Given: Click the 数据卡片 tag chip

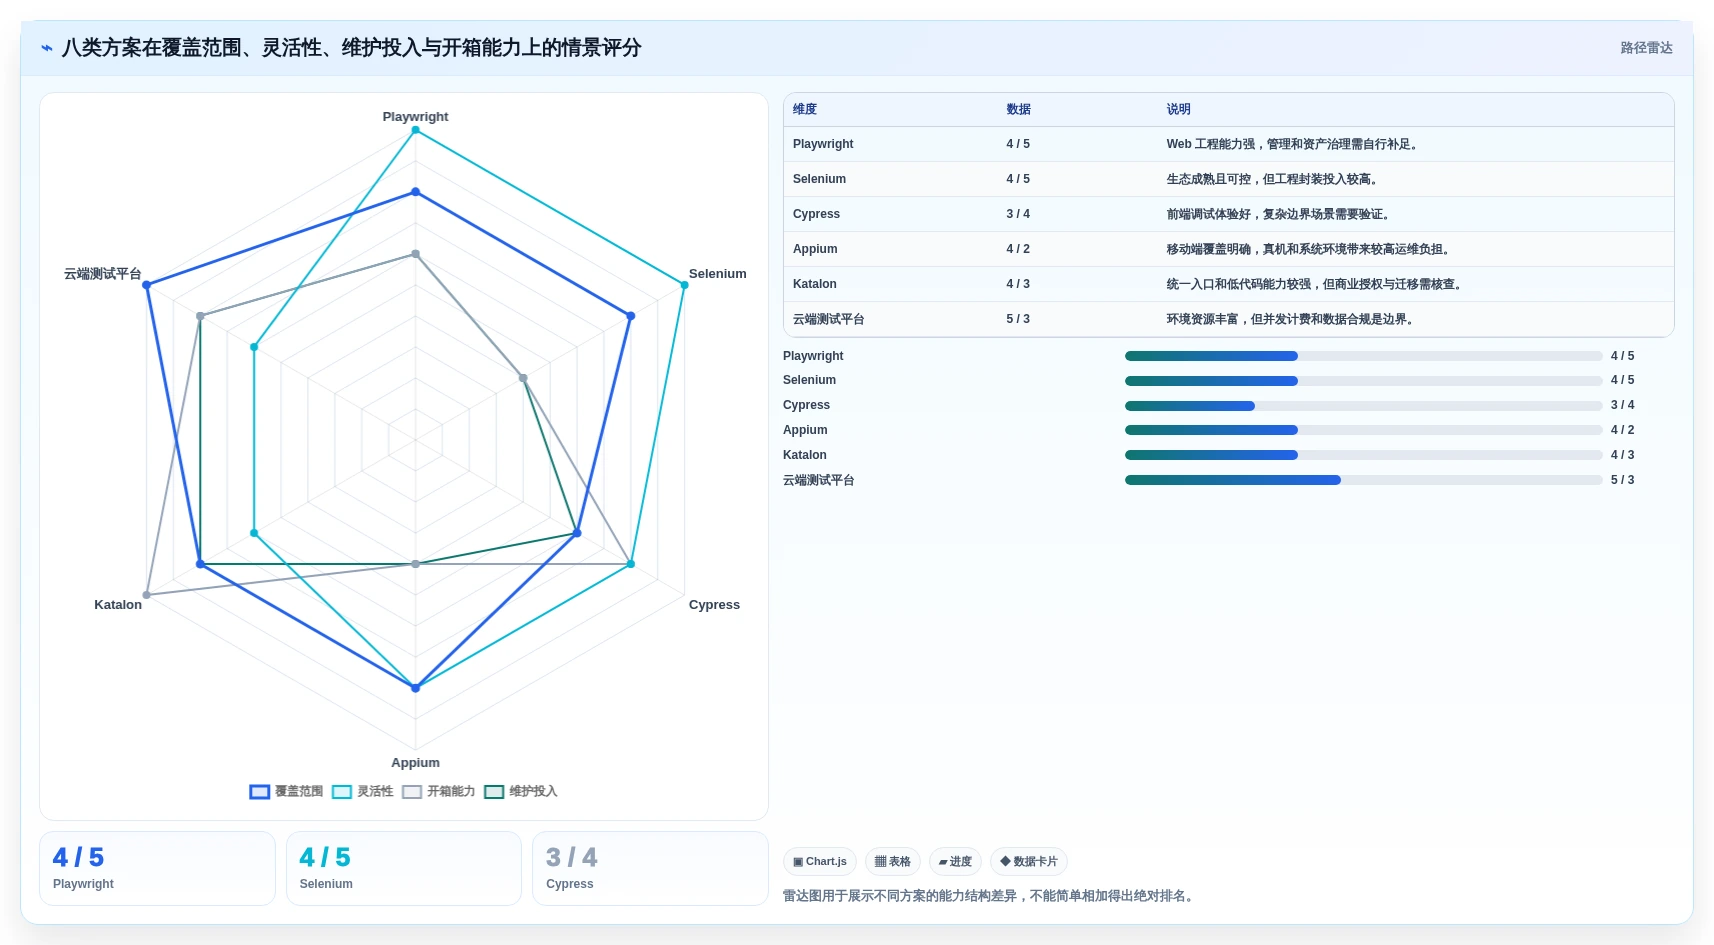Looking at the screenshot, I should [x=1029, y=862].
